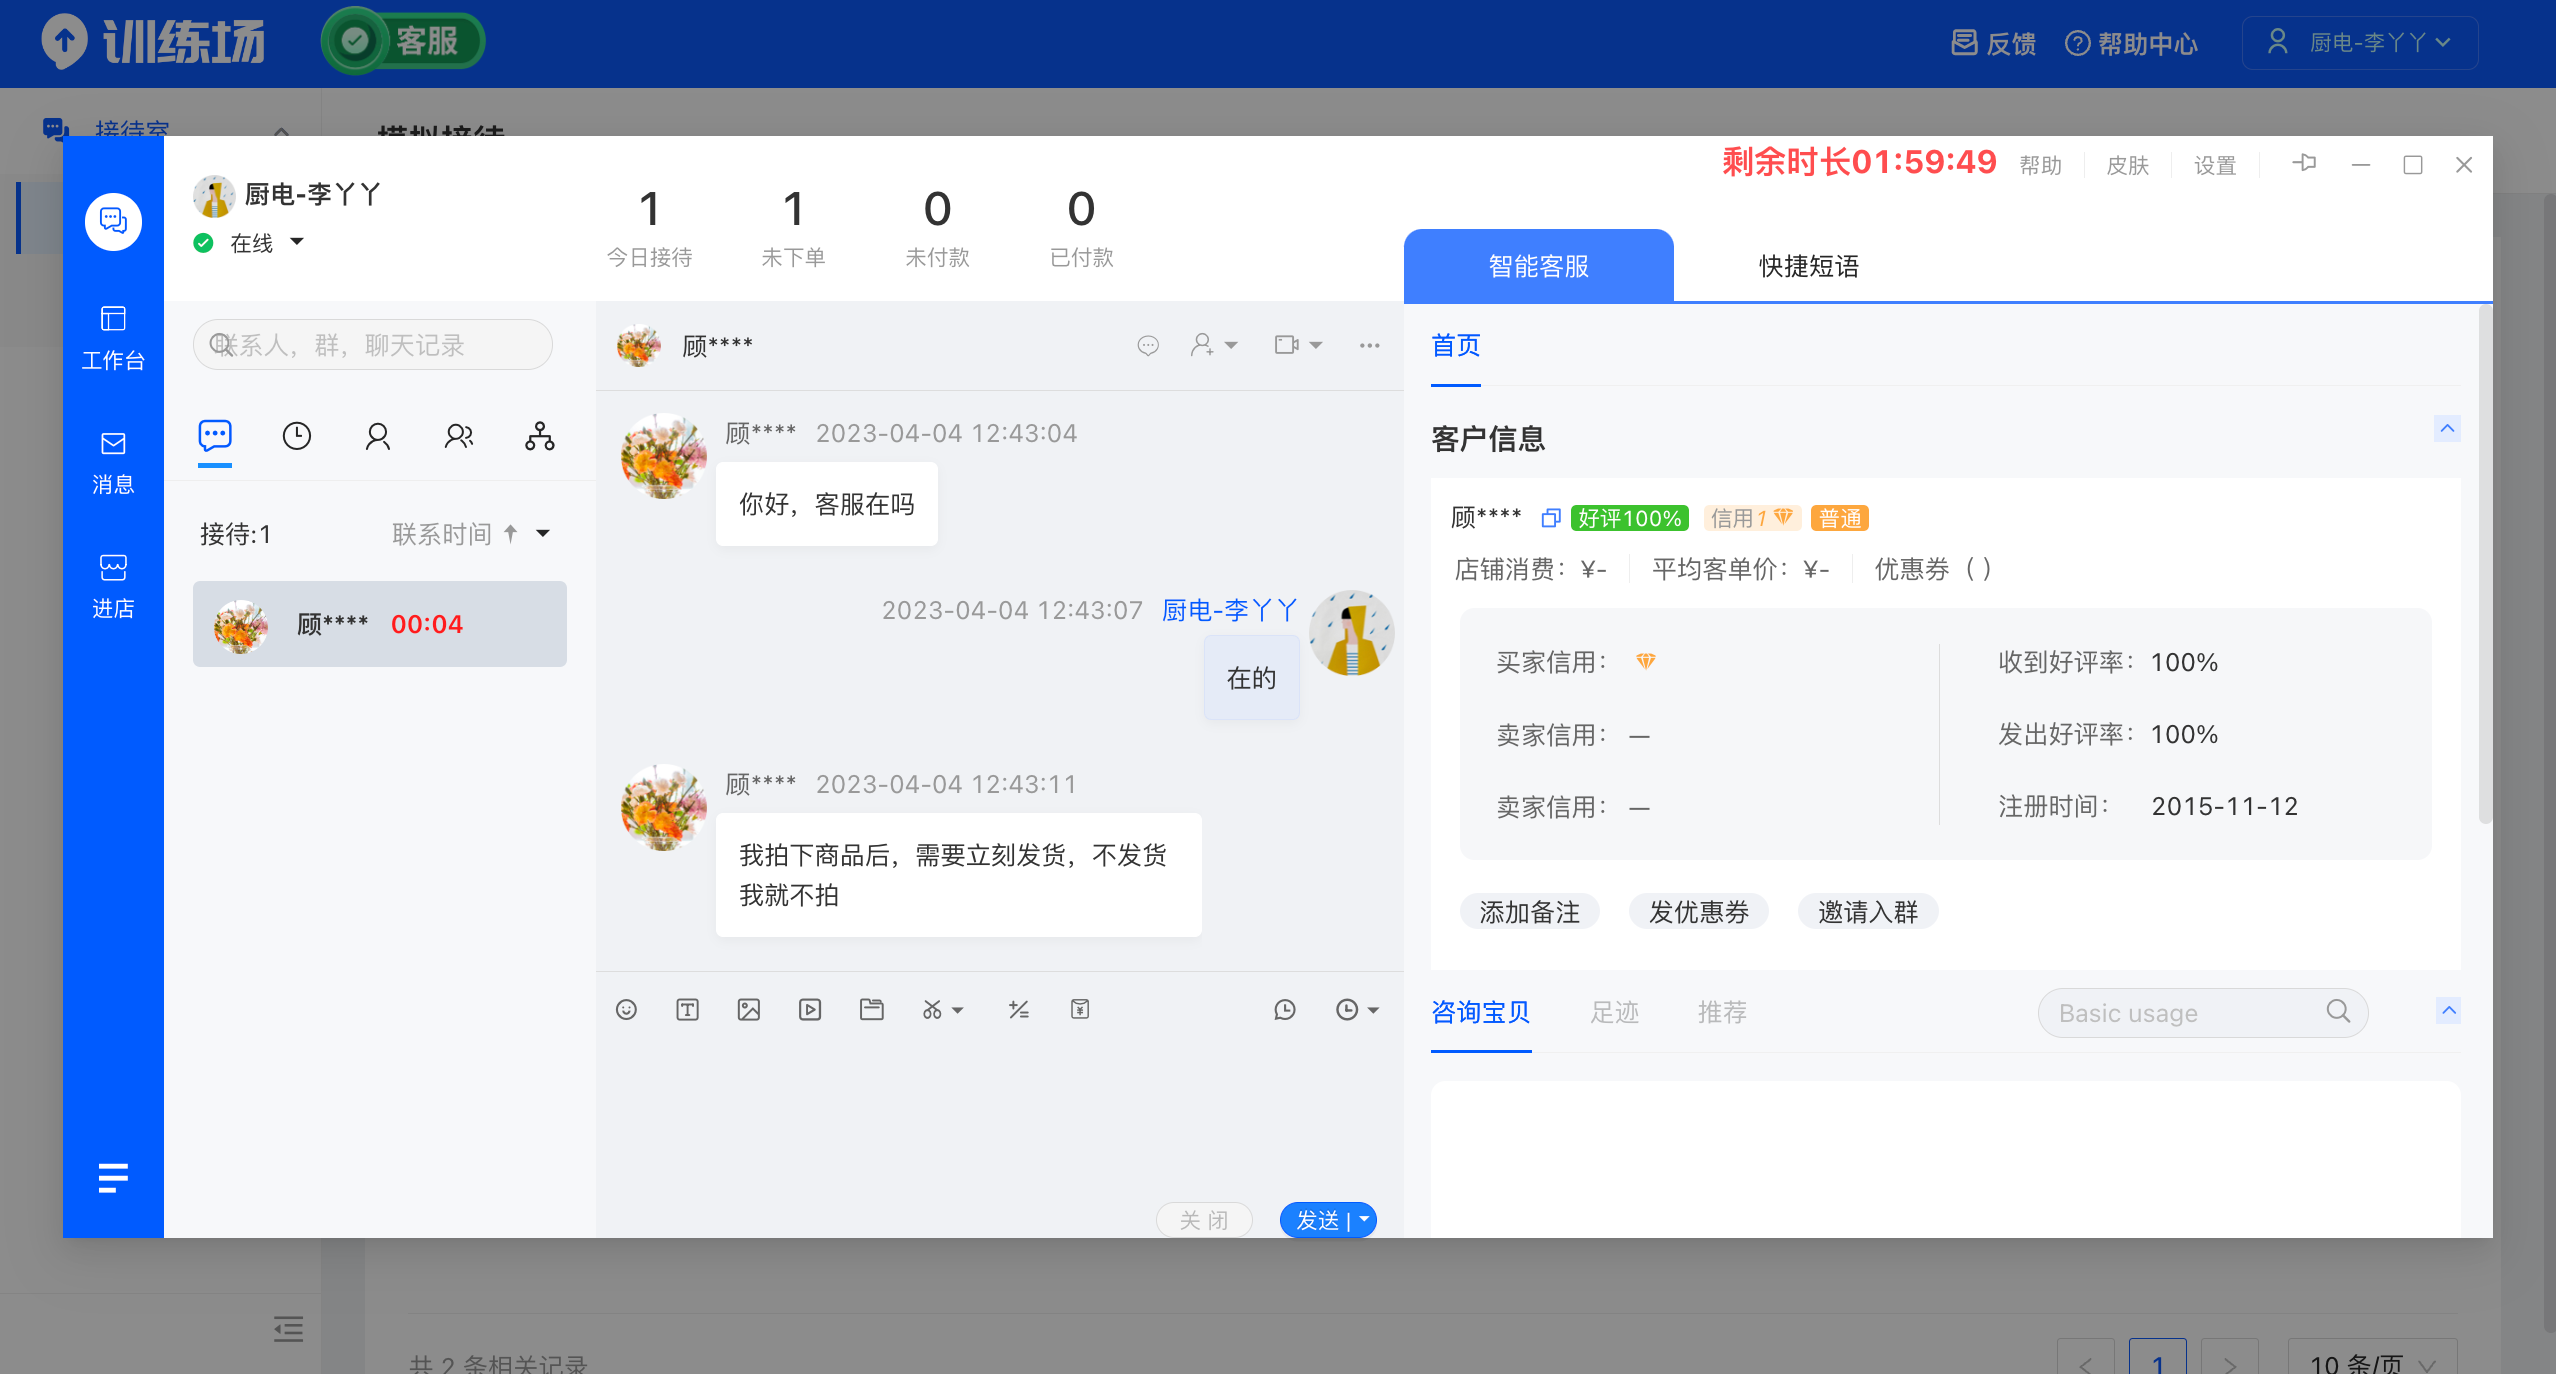Open the 联系时间 sort dropdown arrow
Screen dimensions: 2556x1374
[x=543, y=534]
